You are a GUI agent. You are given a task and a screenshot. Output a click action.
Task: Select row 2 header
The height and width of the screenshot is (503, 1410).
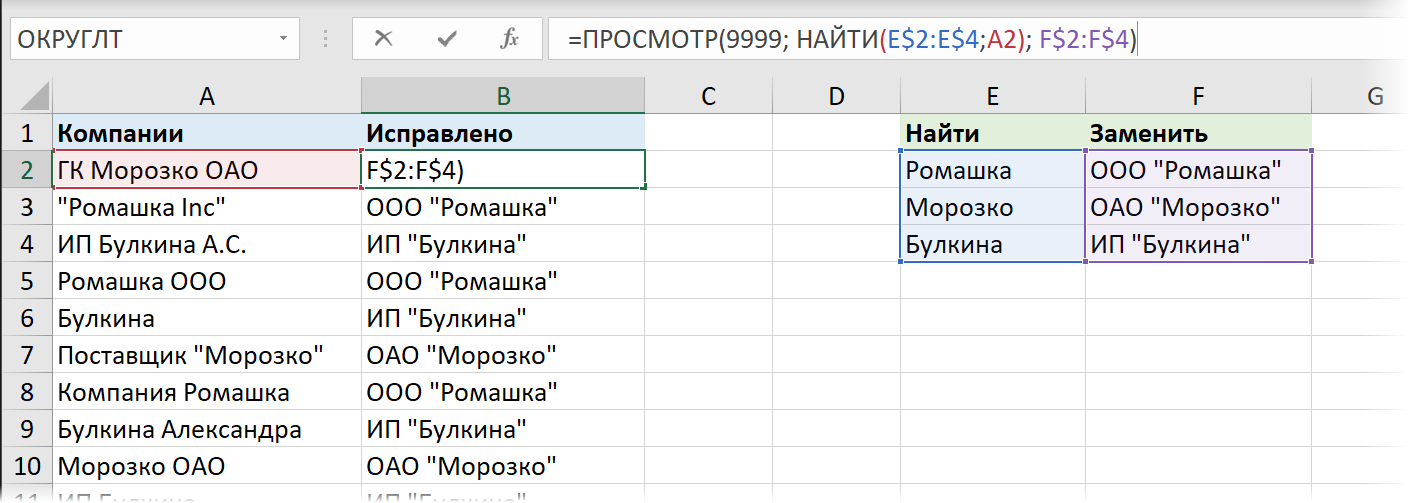26,170
